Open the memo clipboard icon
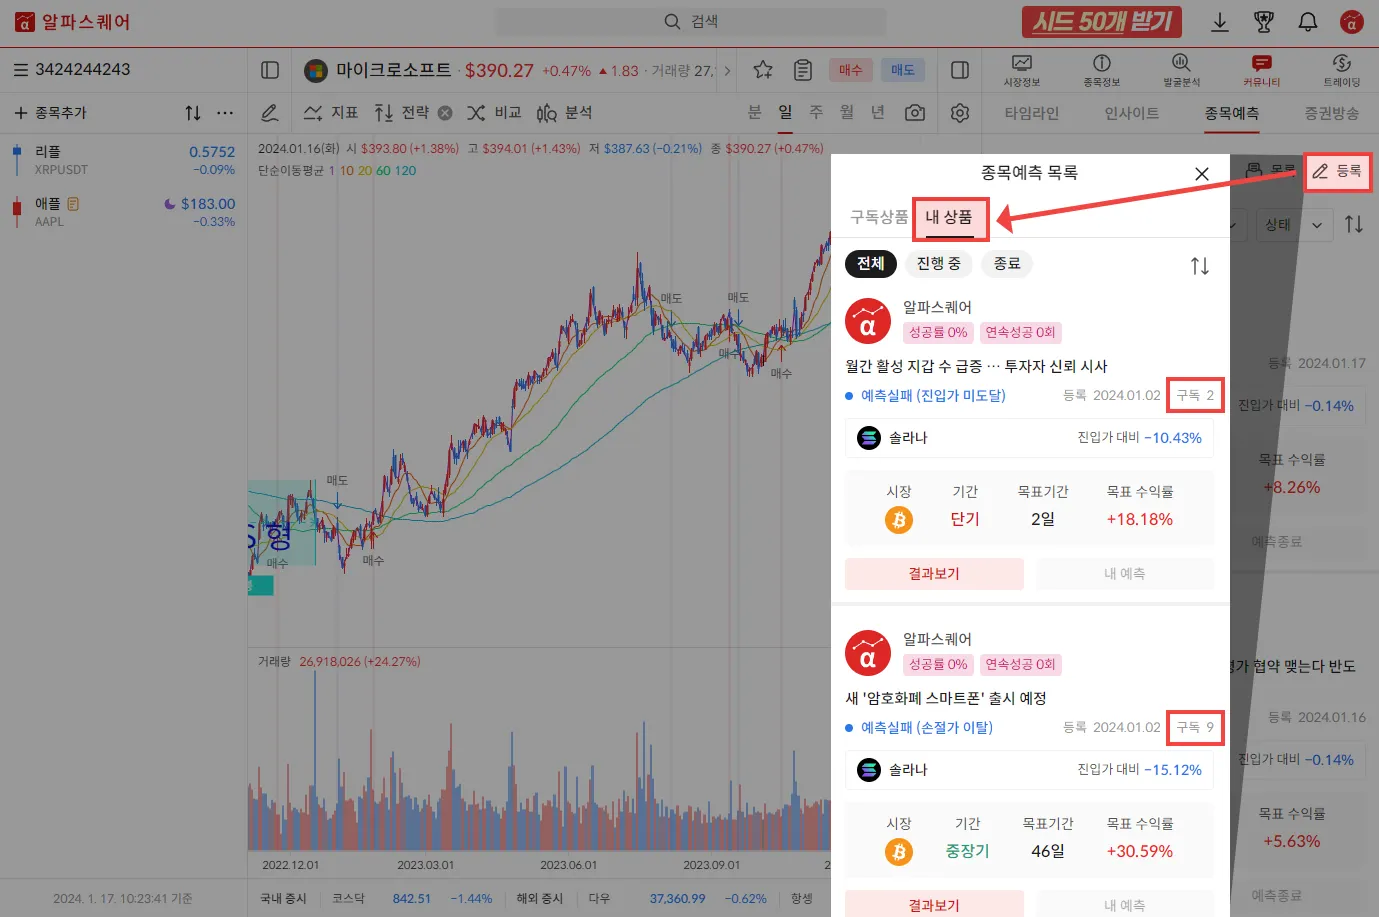 pyautogui.click(x=803, y=70)
